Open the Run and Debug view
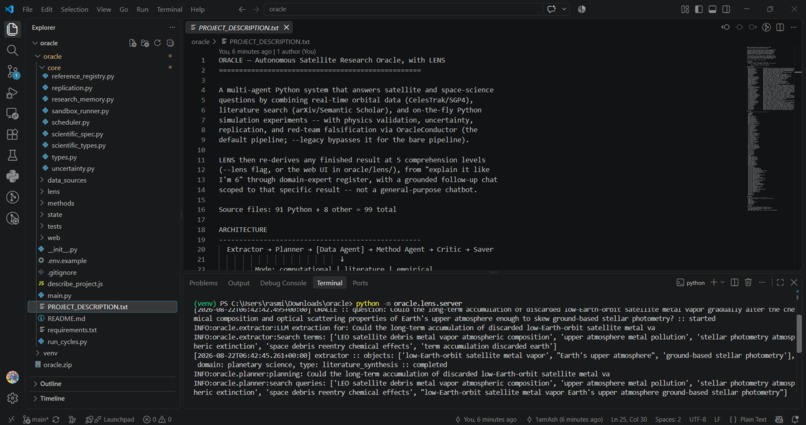Viewport: 806px width, 425px height. click(12, 93)
